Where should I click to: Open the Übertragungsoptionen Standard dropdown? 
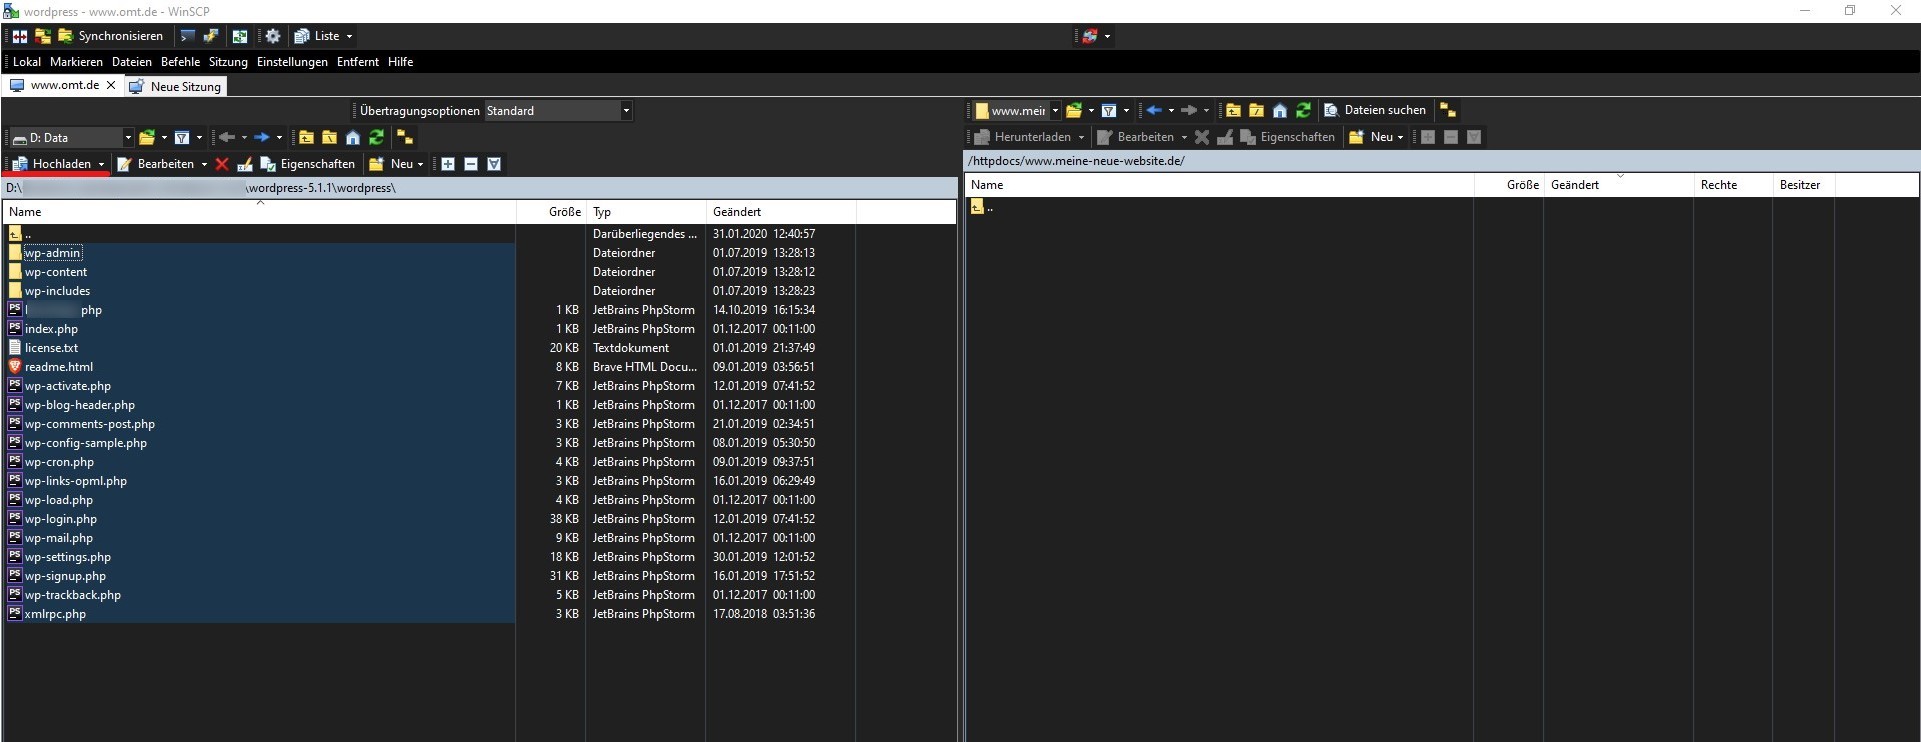[558, 111]
